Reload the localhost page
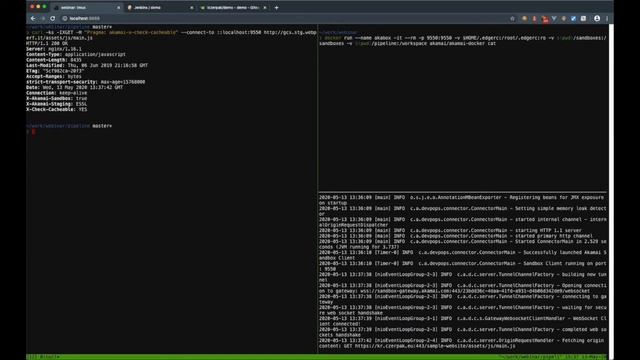Screen dimensions: 640x360 tap(53, 18)
